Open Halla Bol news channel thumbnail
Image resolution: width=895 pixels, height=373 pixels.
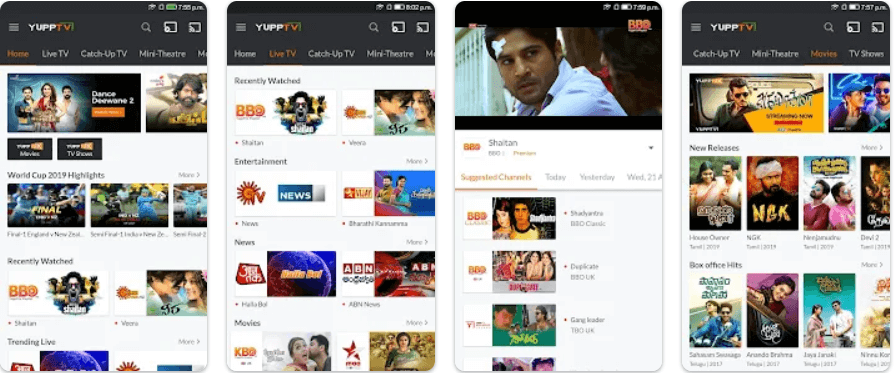coord(285,274)
